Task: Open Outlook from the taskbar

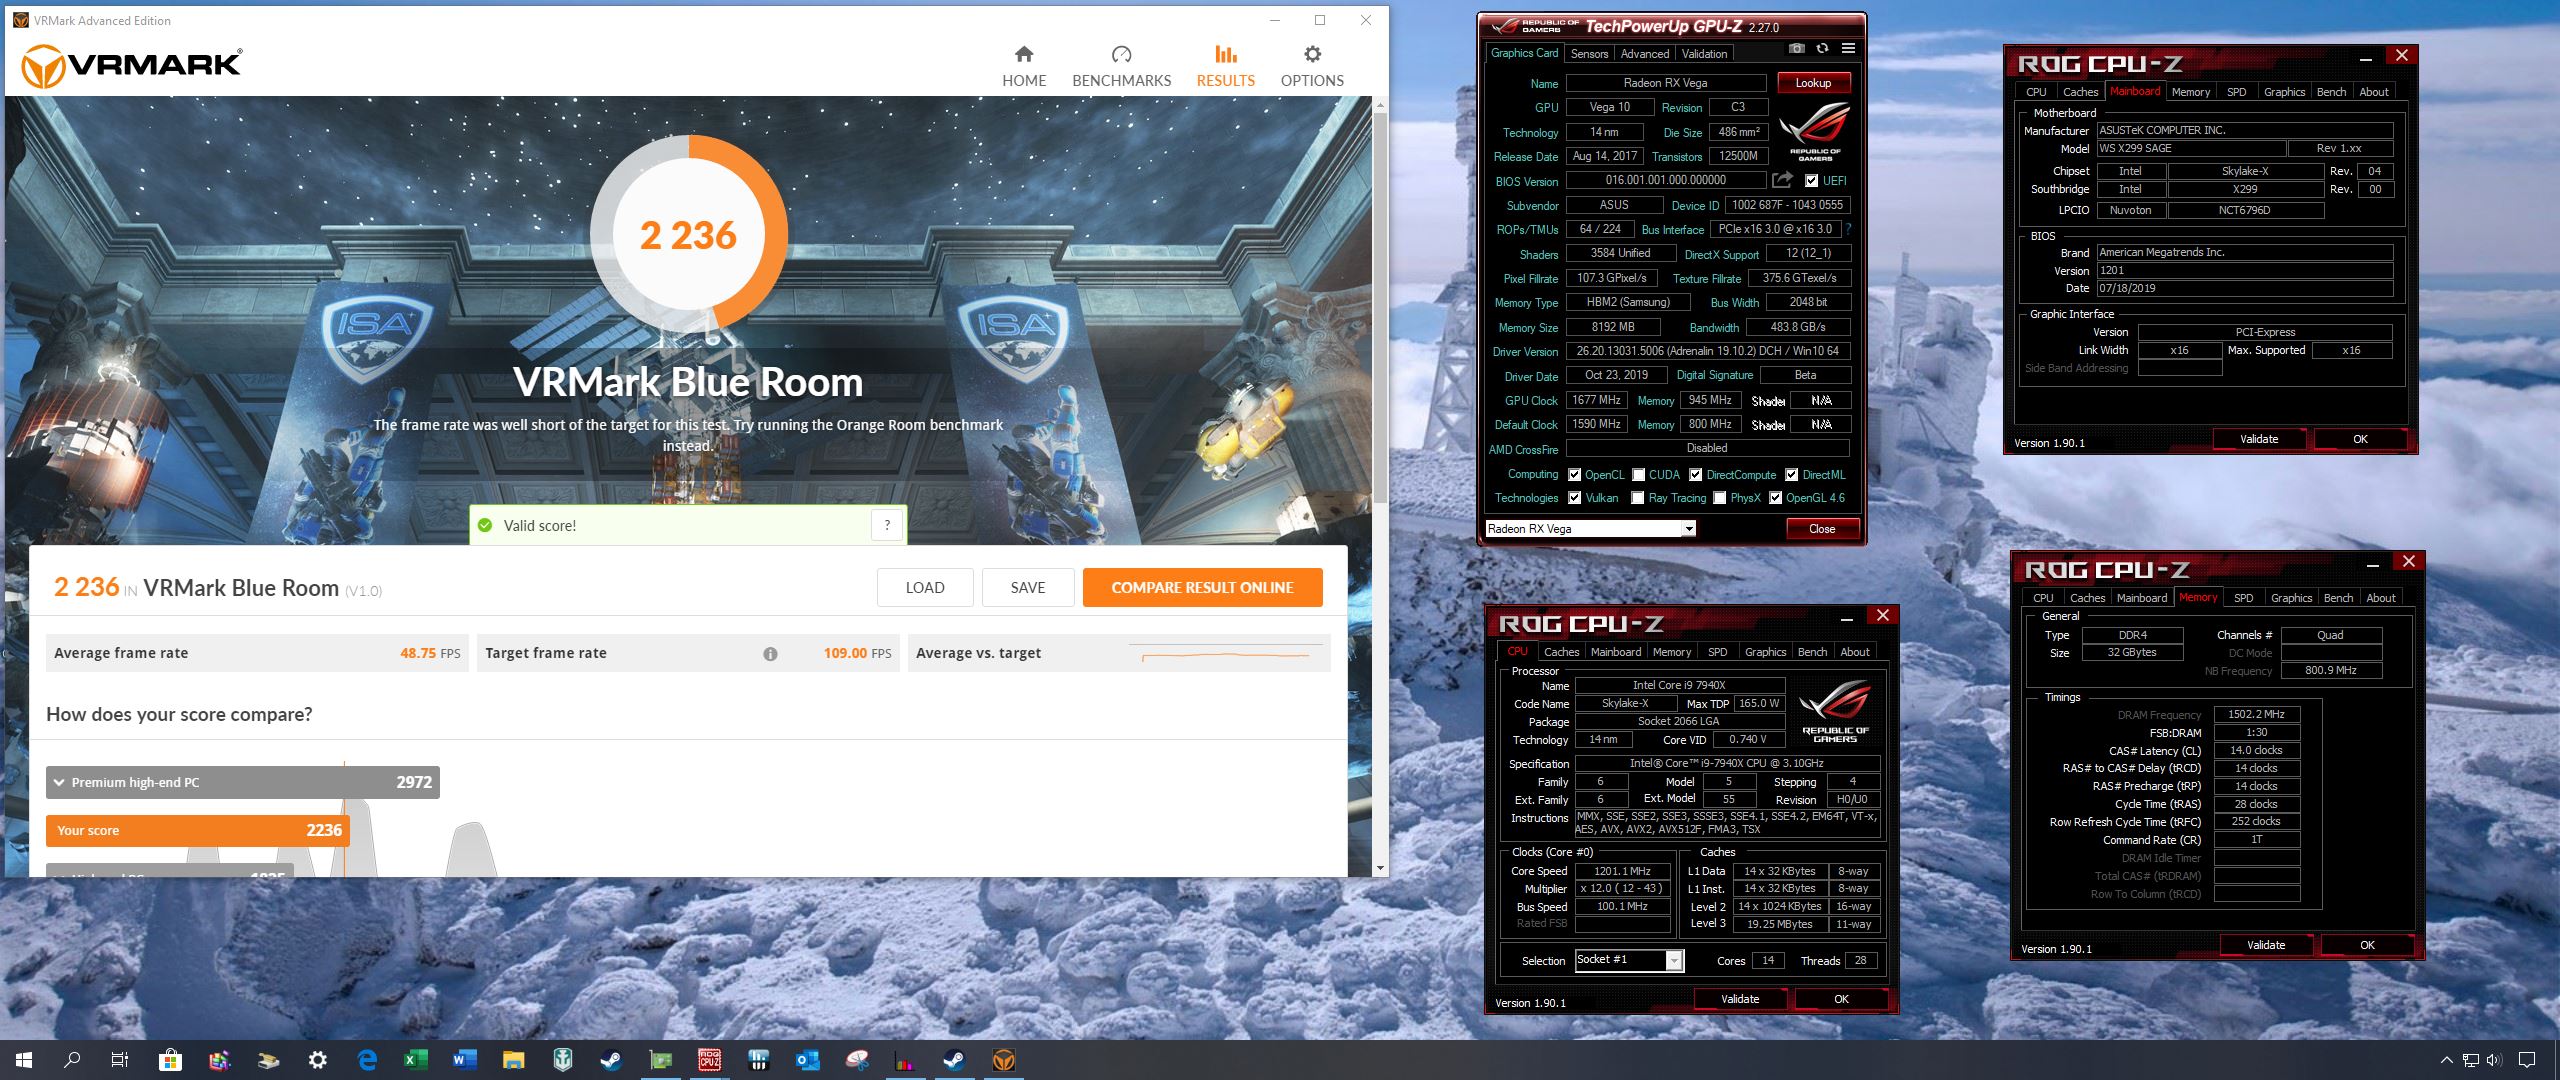Action: coord(807,1060)
